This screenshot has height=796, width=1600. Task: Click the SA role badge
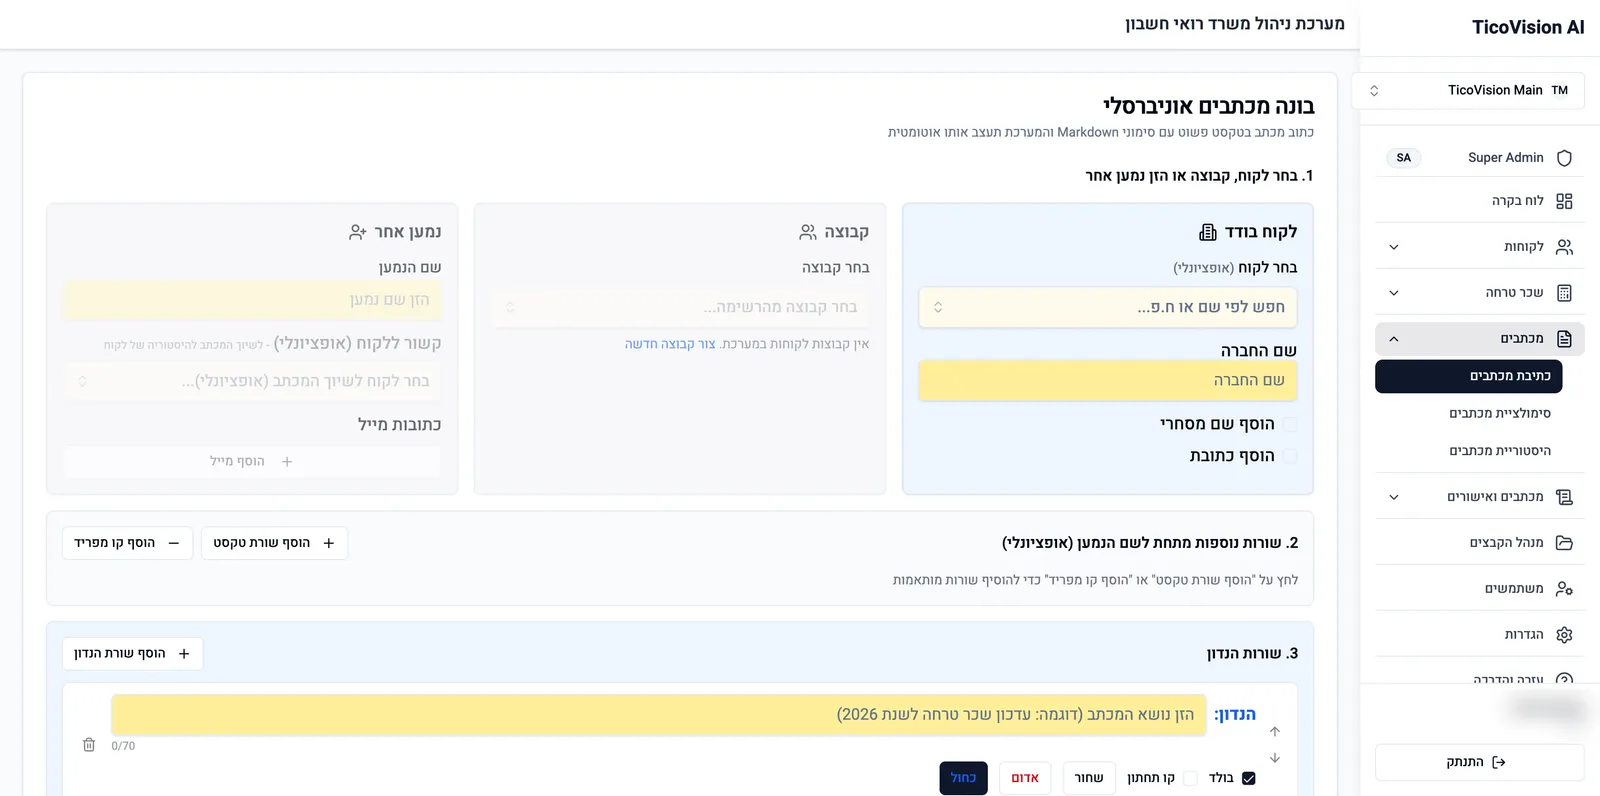[x=1403, y=158]
